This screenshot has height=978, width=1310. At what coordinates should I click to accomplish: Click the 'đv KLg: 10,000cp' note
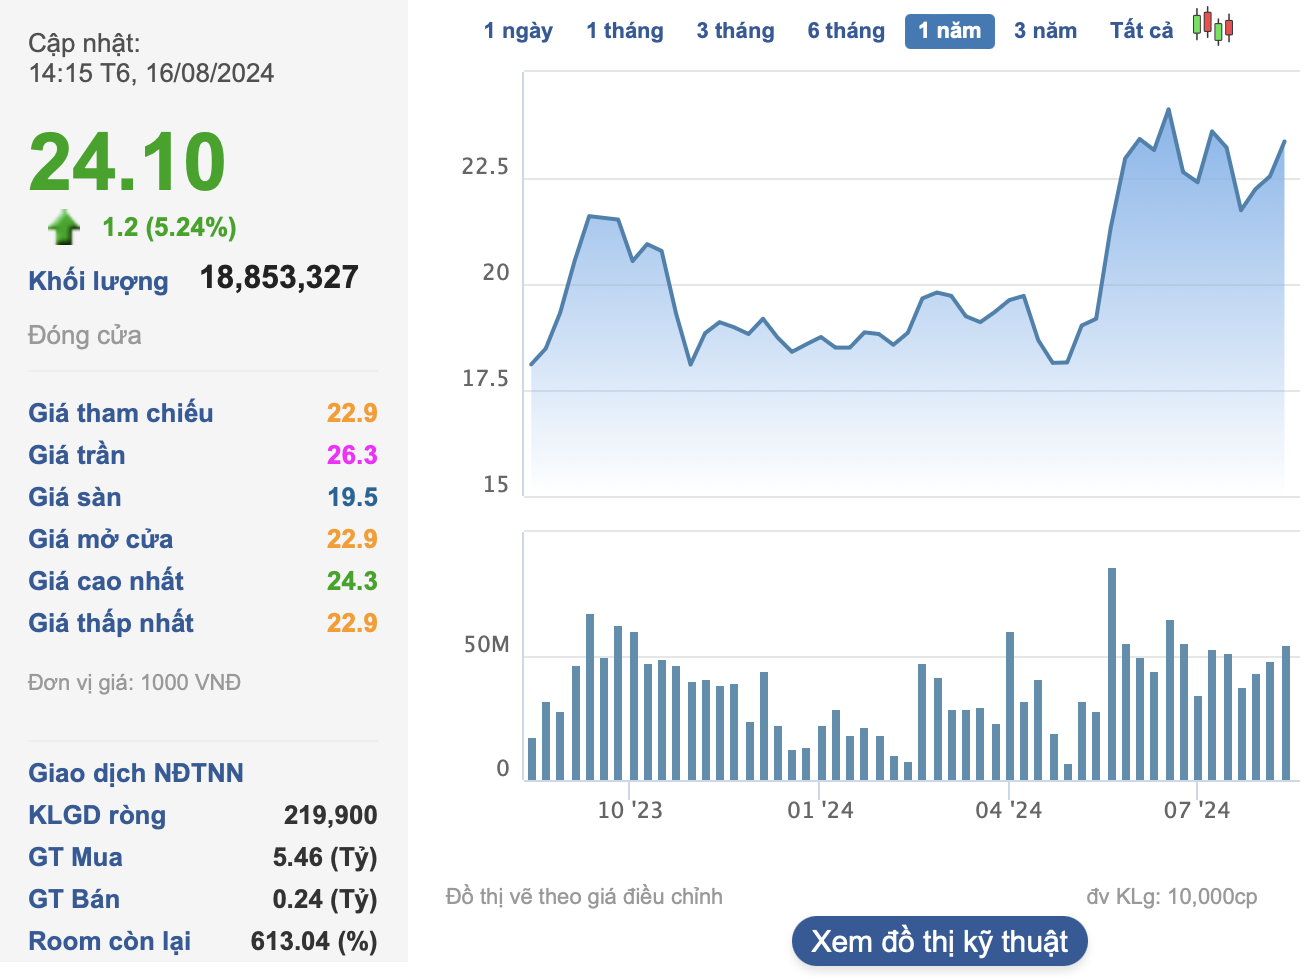(1172, 897)
